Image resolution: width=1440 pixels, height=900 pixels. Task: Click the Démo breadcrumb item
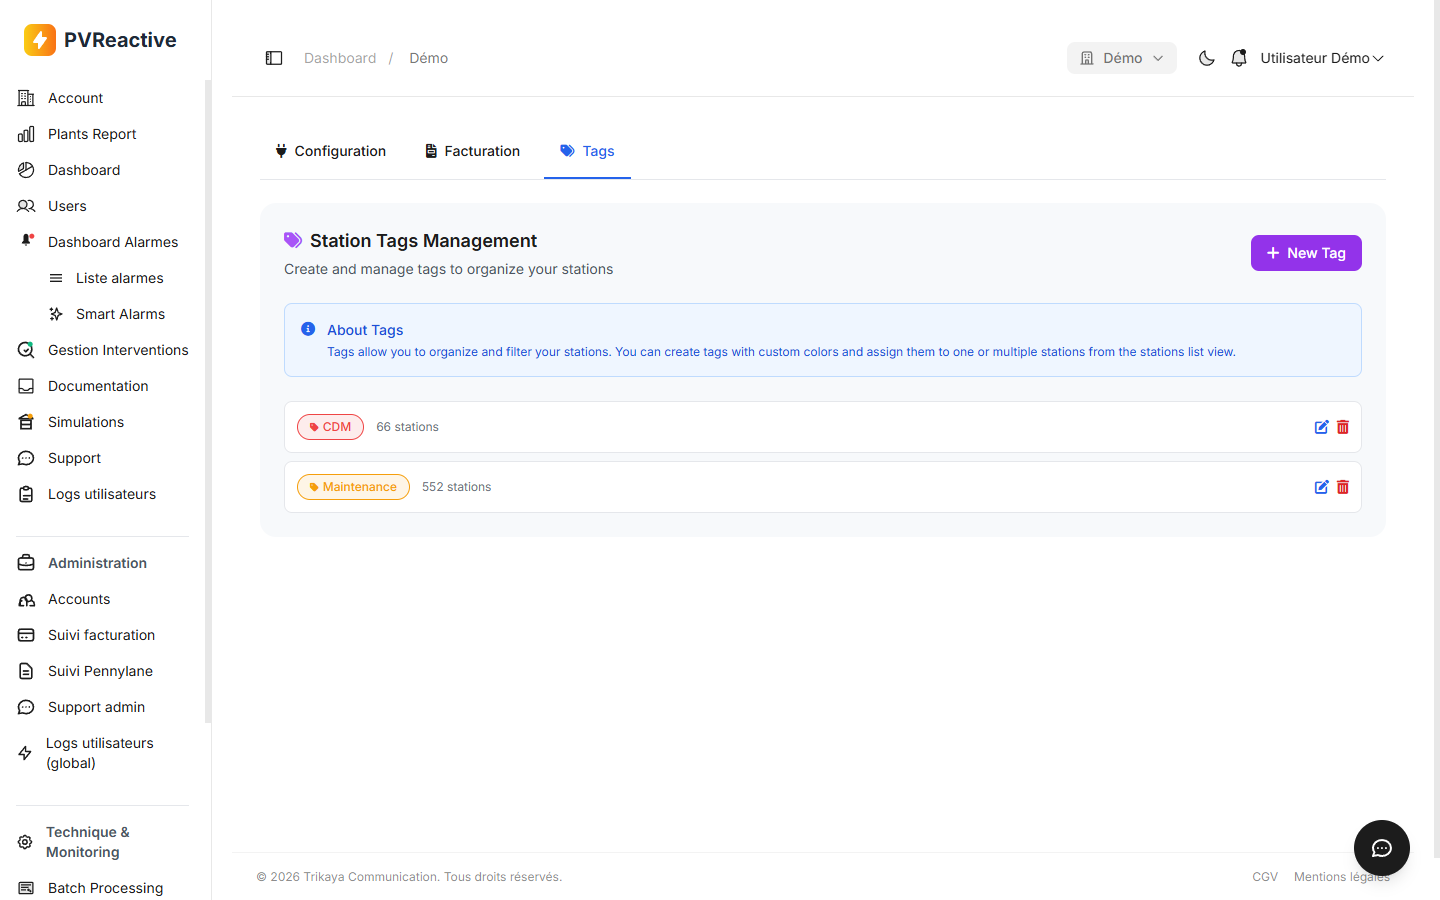click(x=428, y=58)
